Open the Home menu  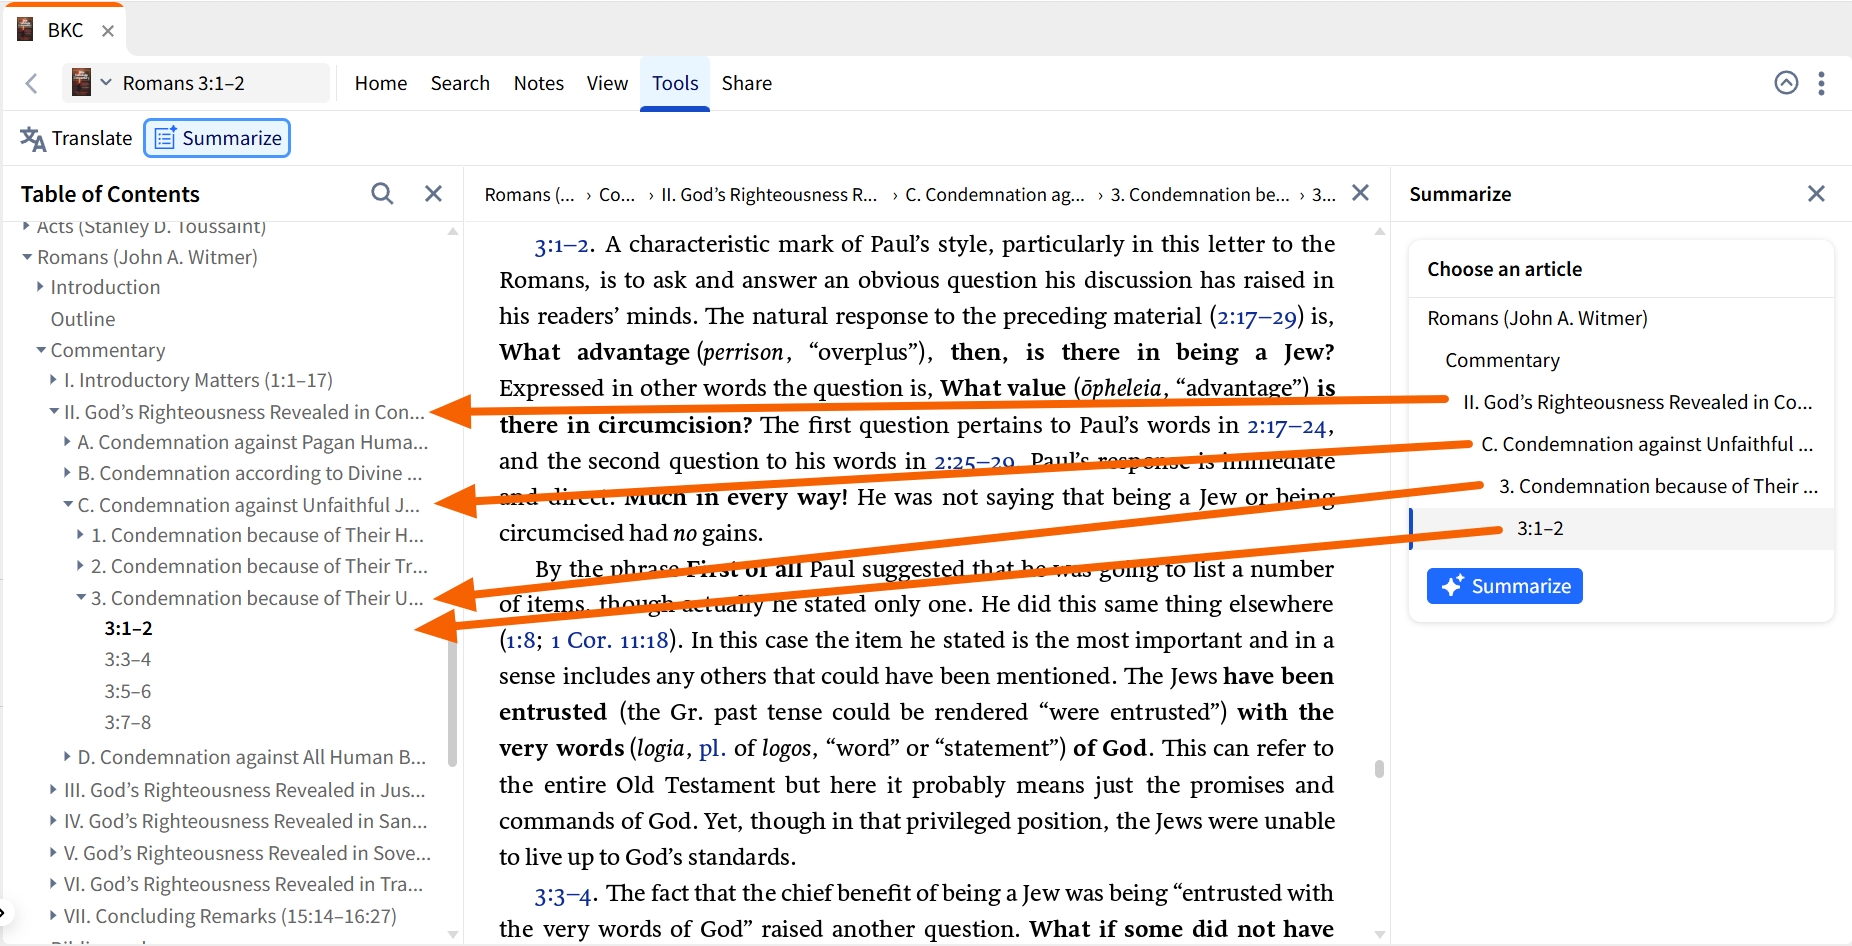[380, 83]
